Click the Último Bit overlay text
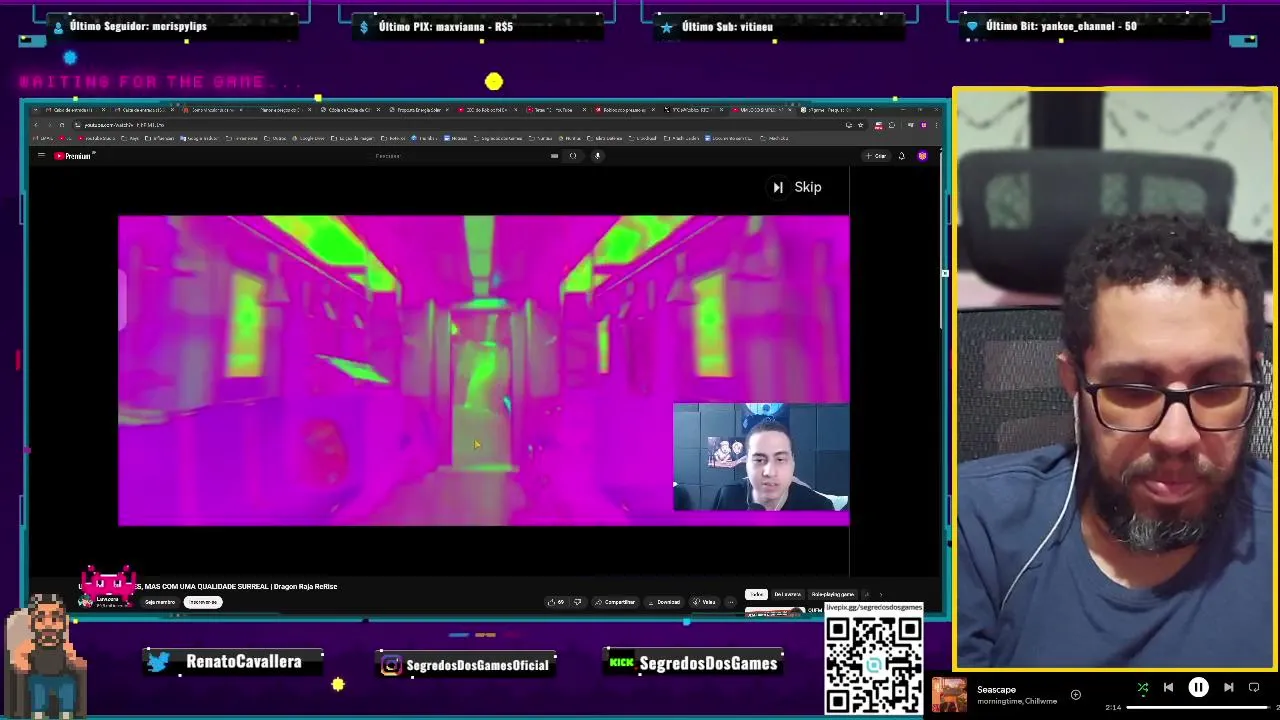Screen dimensions: 1280x720 [1061, 26]
